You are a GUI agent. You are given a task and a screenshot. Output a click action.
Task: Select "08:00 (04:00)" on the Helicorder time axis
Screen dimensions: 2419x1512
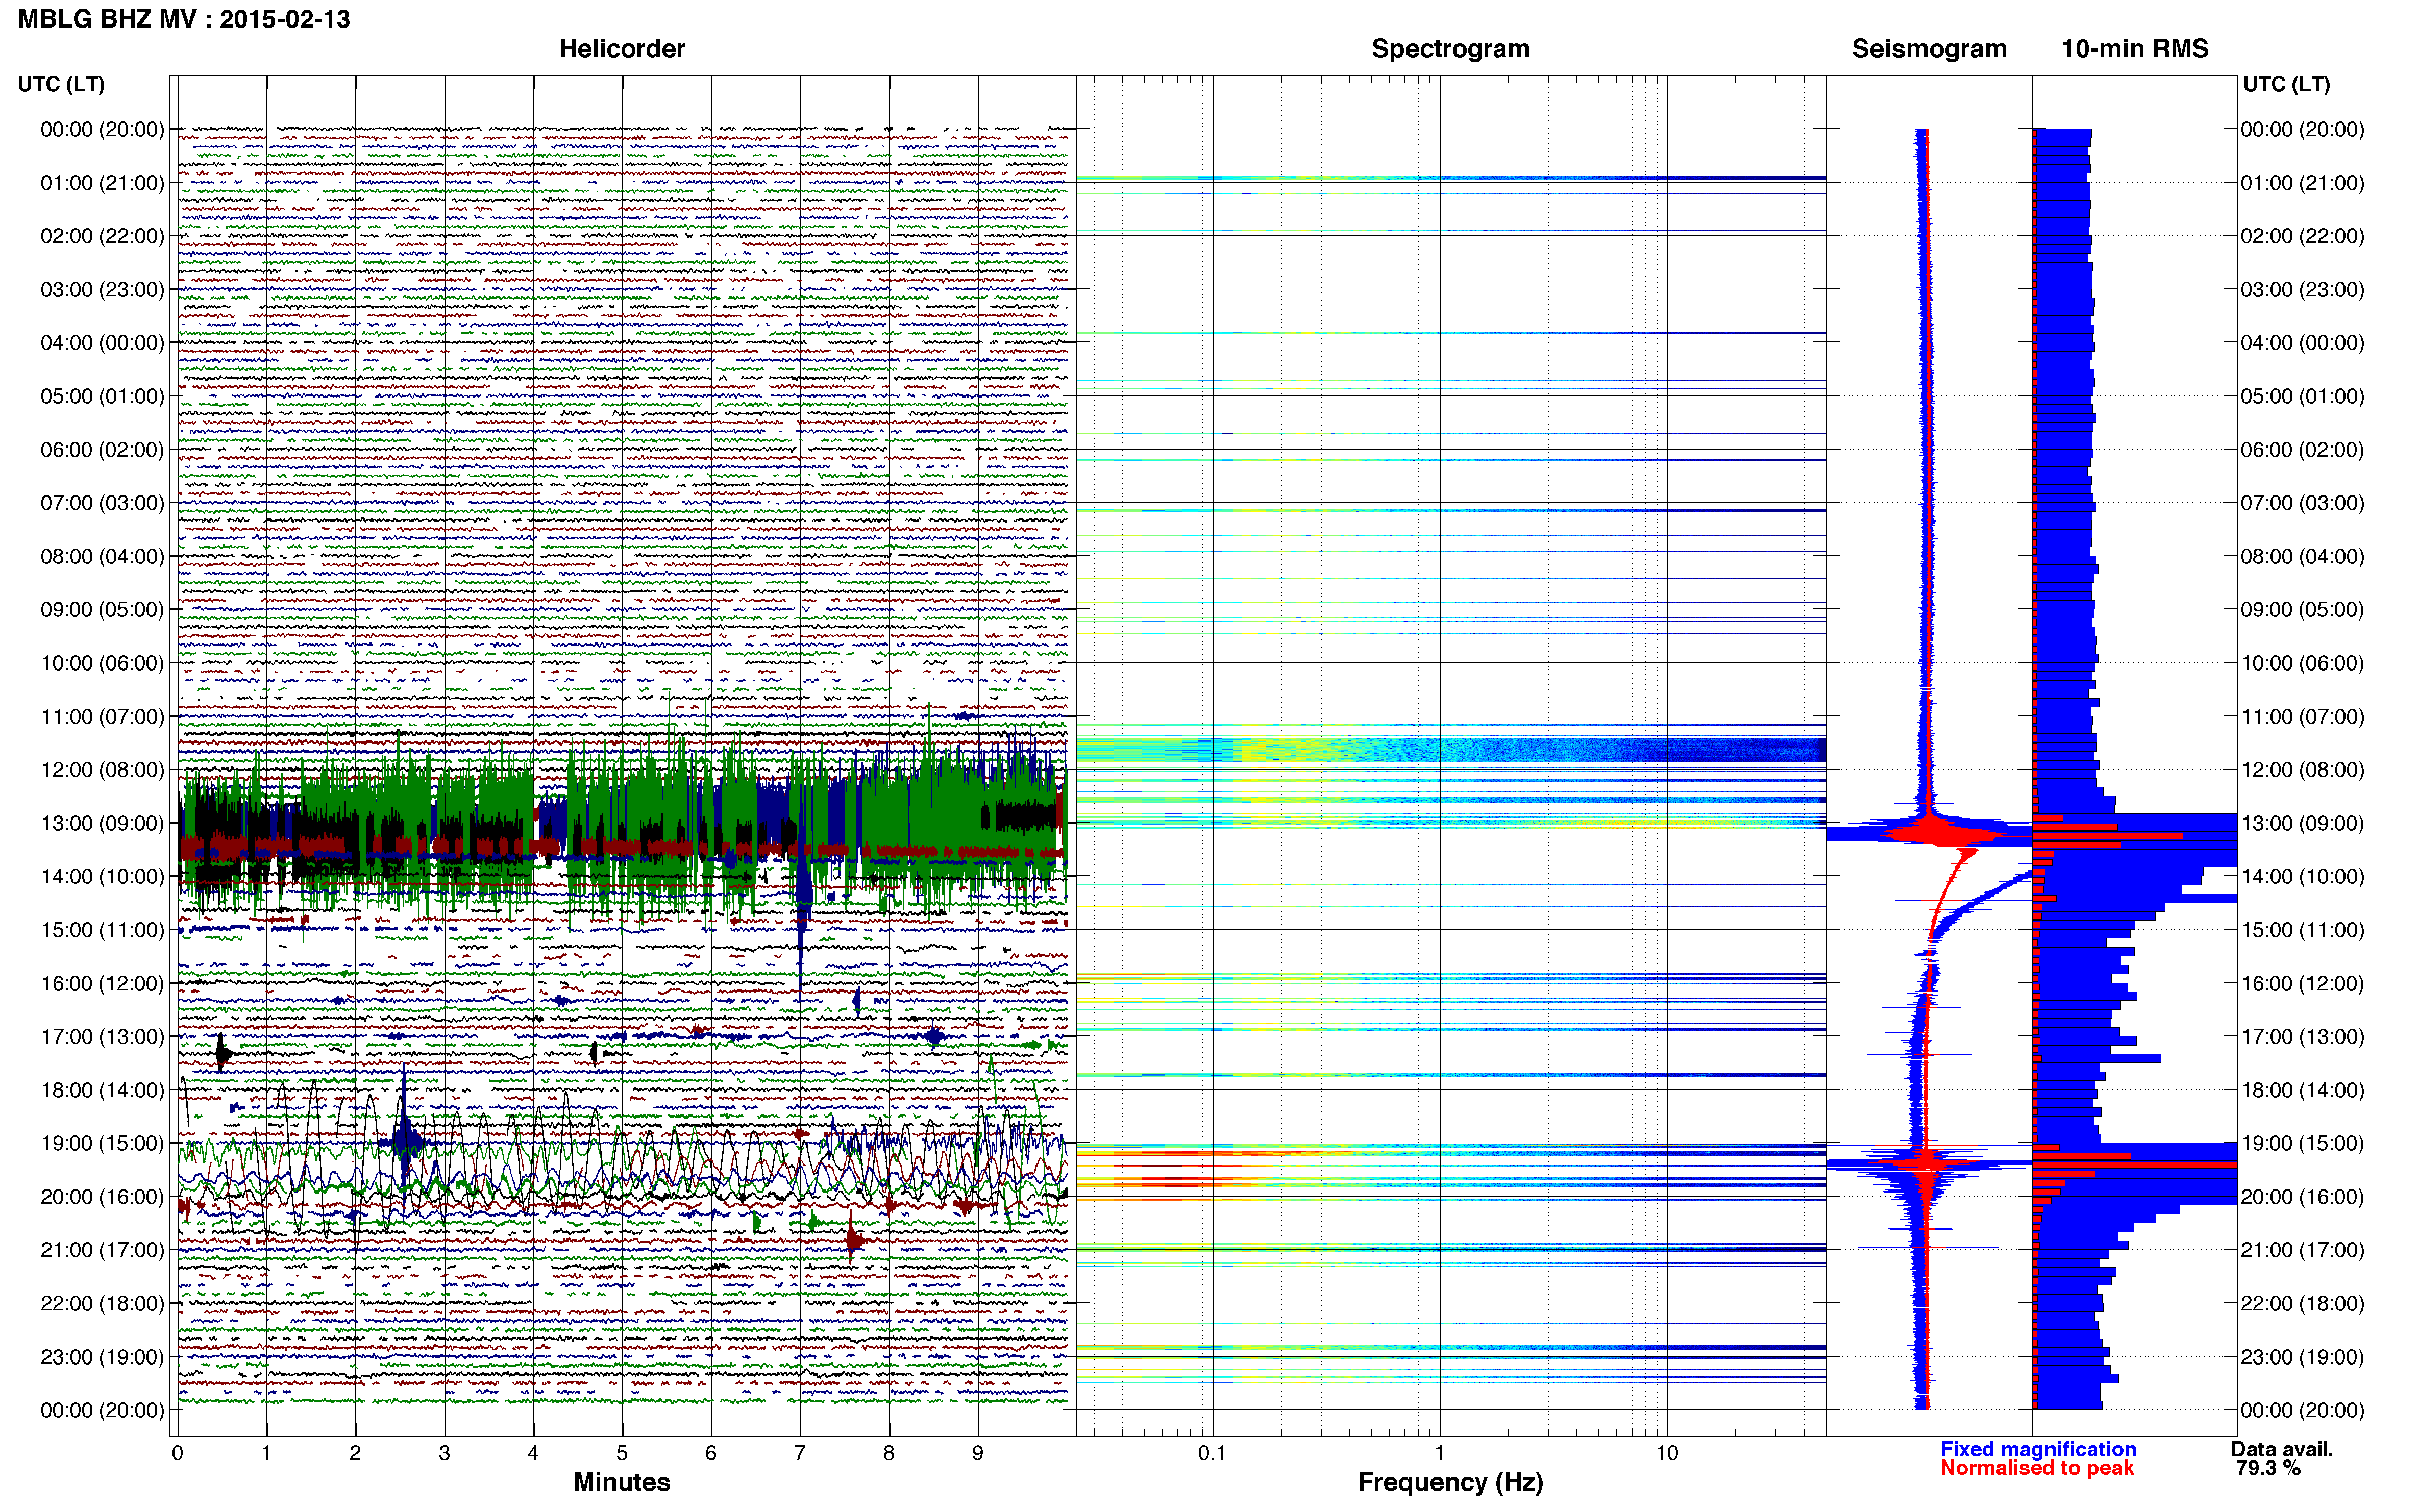(102, 556)
